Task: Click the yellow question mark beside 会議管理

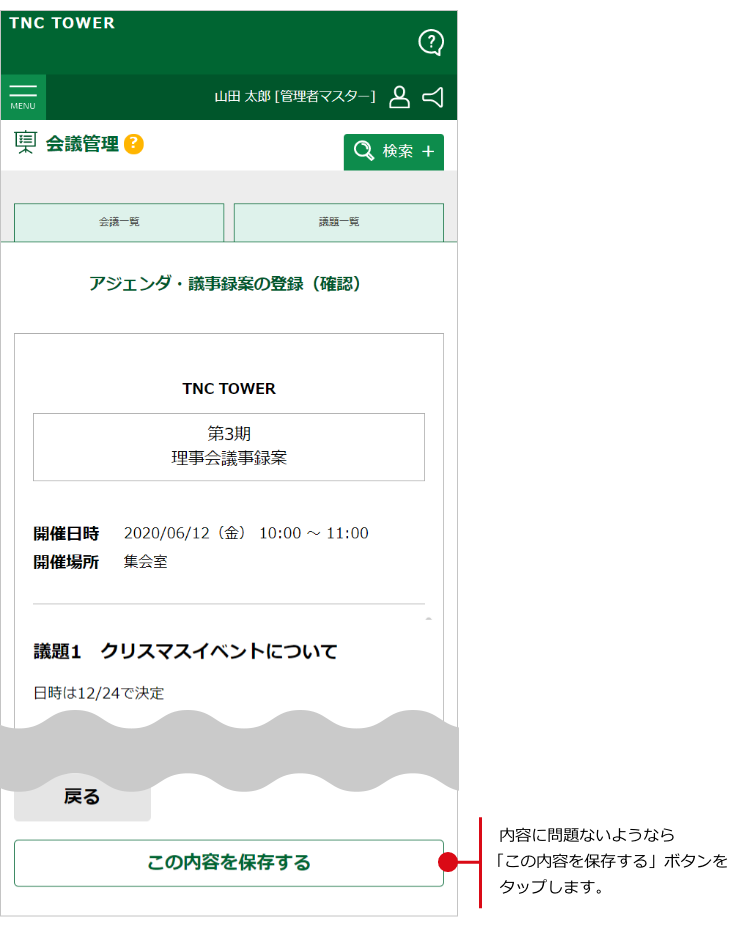Action: (x=134, y=144)
